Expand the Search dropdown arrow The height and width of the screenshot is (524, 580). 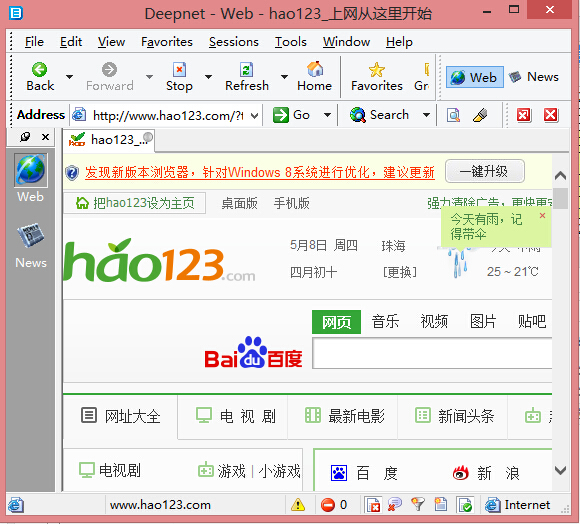tap(426, 115)
